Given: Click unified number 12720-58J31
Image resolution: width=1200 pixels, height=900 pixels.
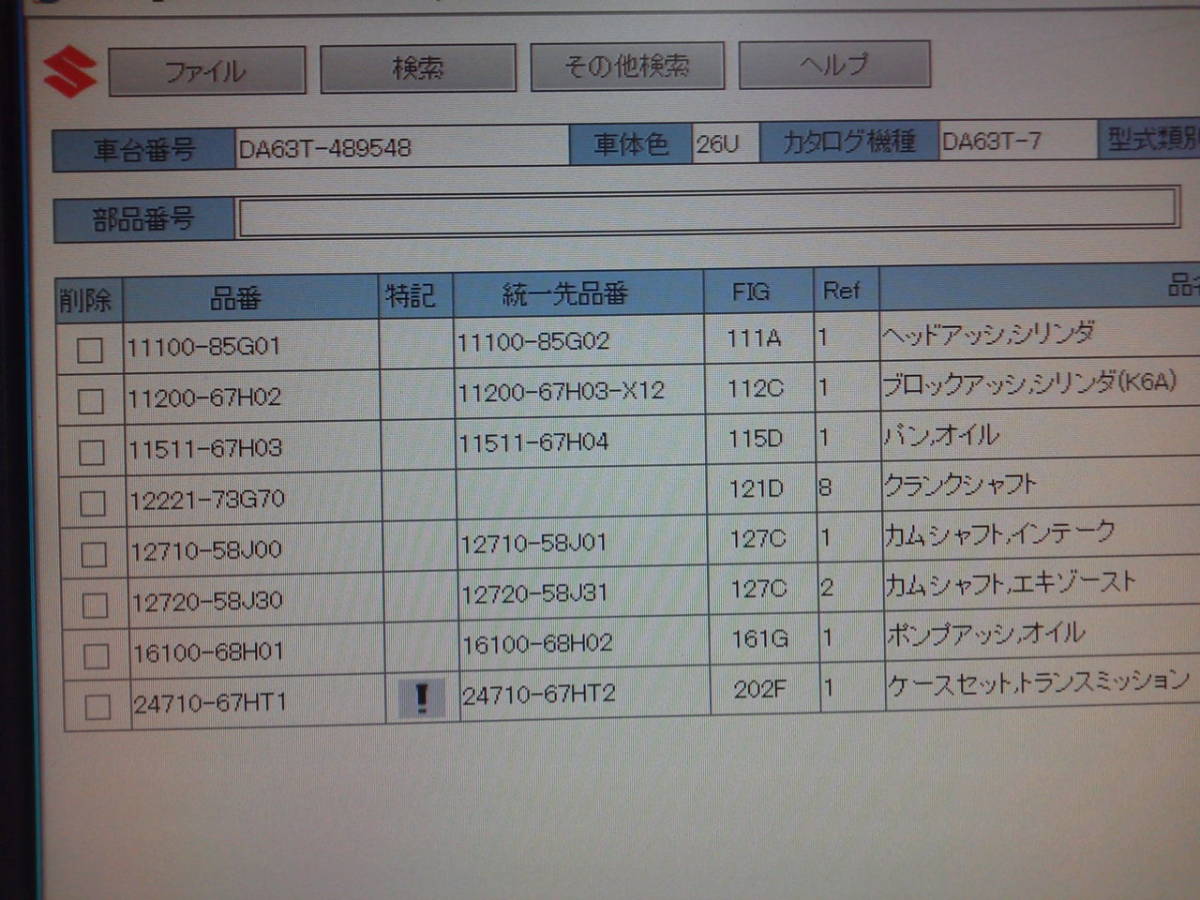Looking at the screenshot, I should 536,593.
